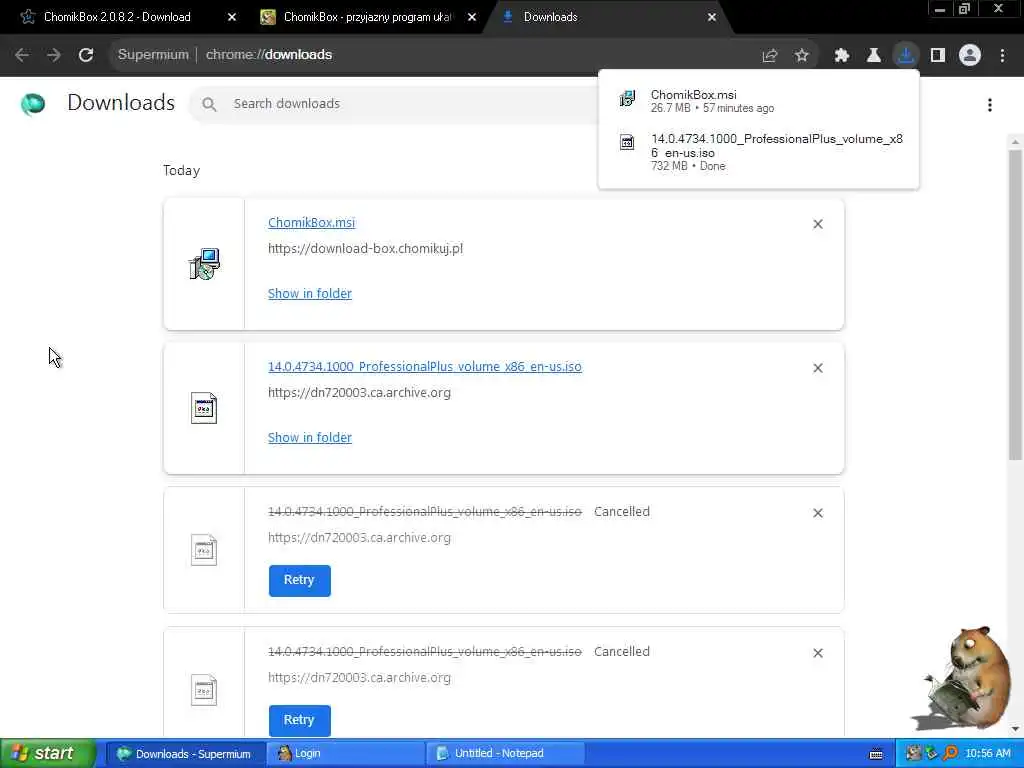Click the completed ISO file icon
Viewport: 1024px width, 768px height.
pos(204,408)
